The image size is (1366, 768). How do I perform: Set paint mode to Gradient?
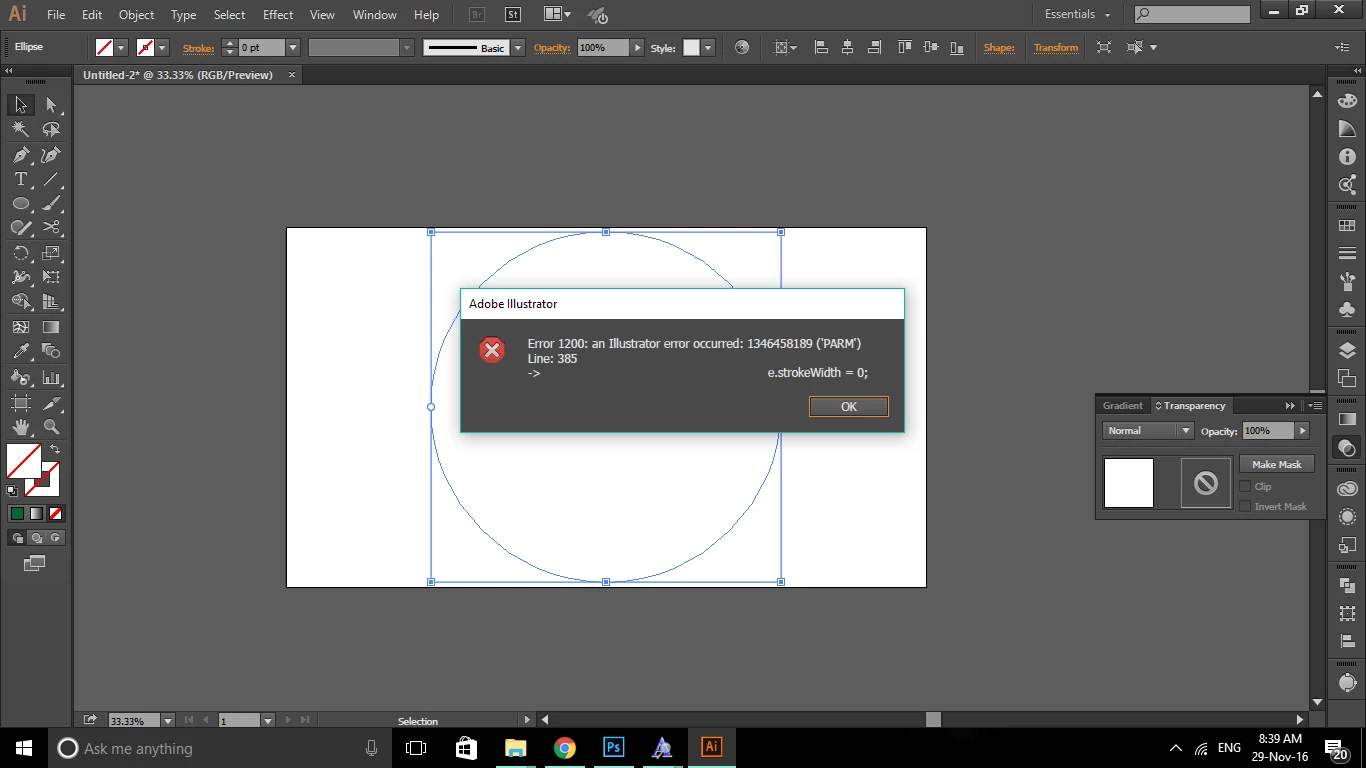(36, 513)
